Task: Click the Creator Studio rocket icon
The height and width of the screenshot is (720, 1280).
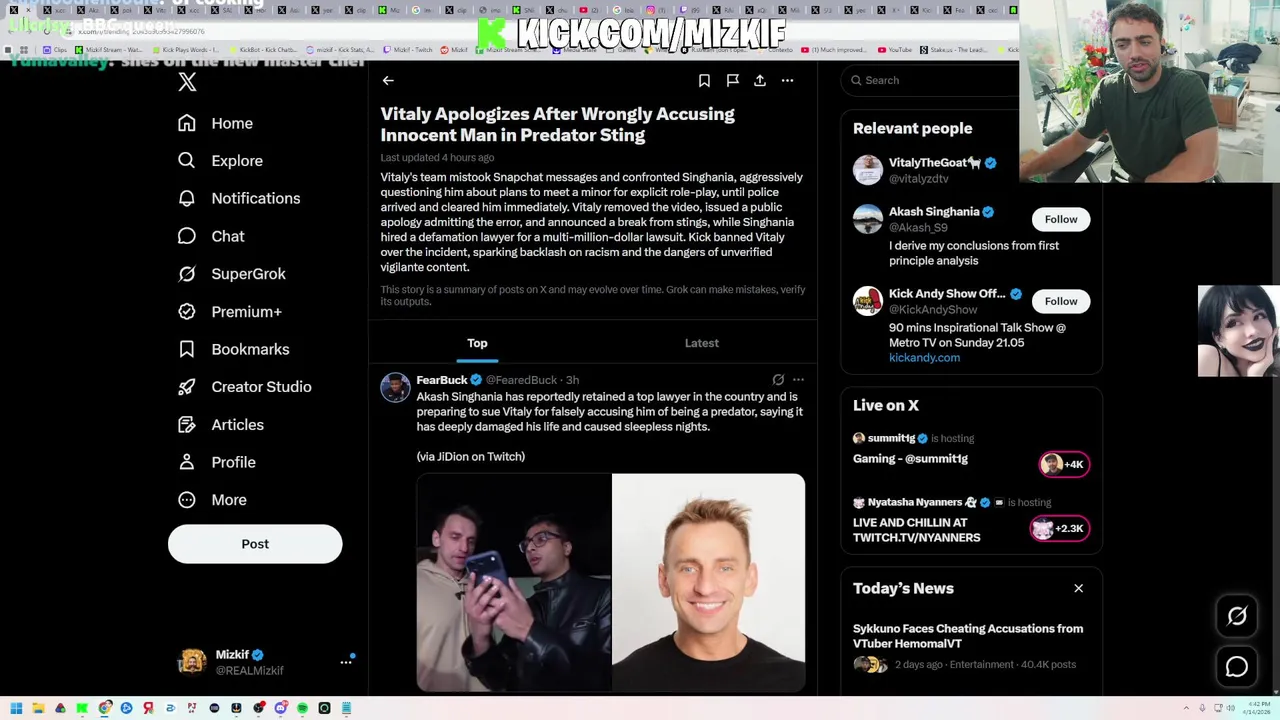Action: [x=186, y=387]
